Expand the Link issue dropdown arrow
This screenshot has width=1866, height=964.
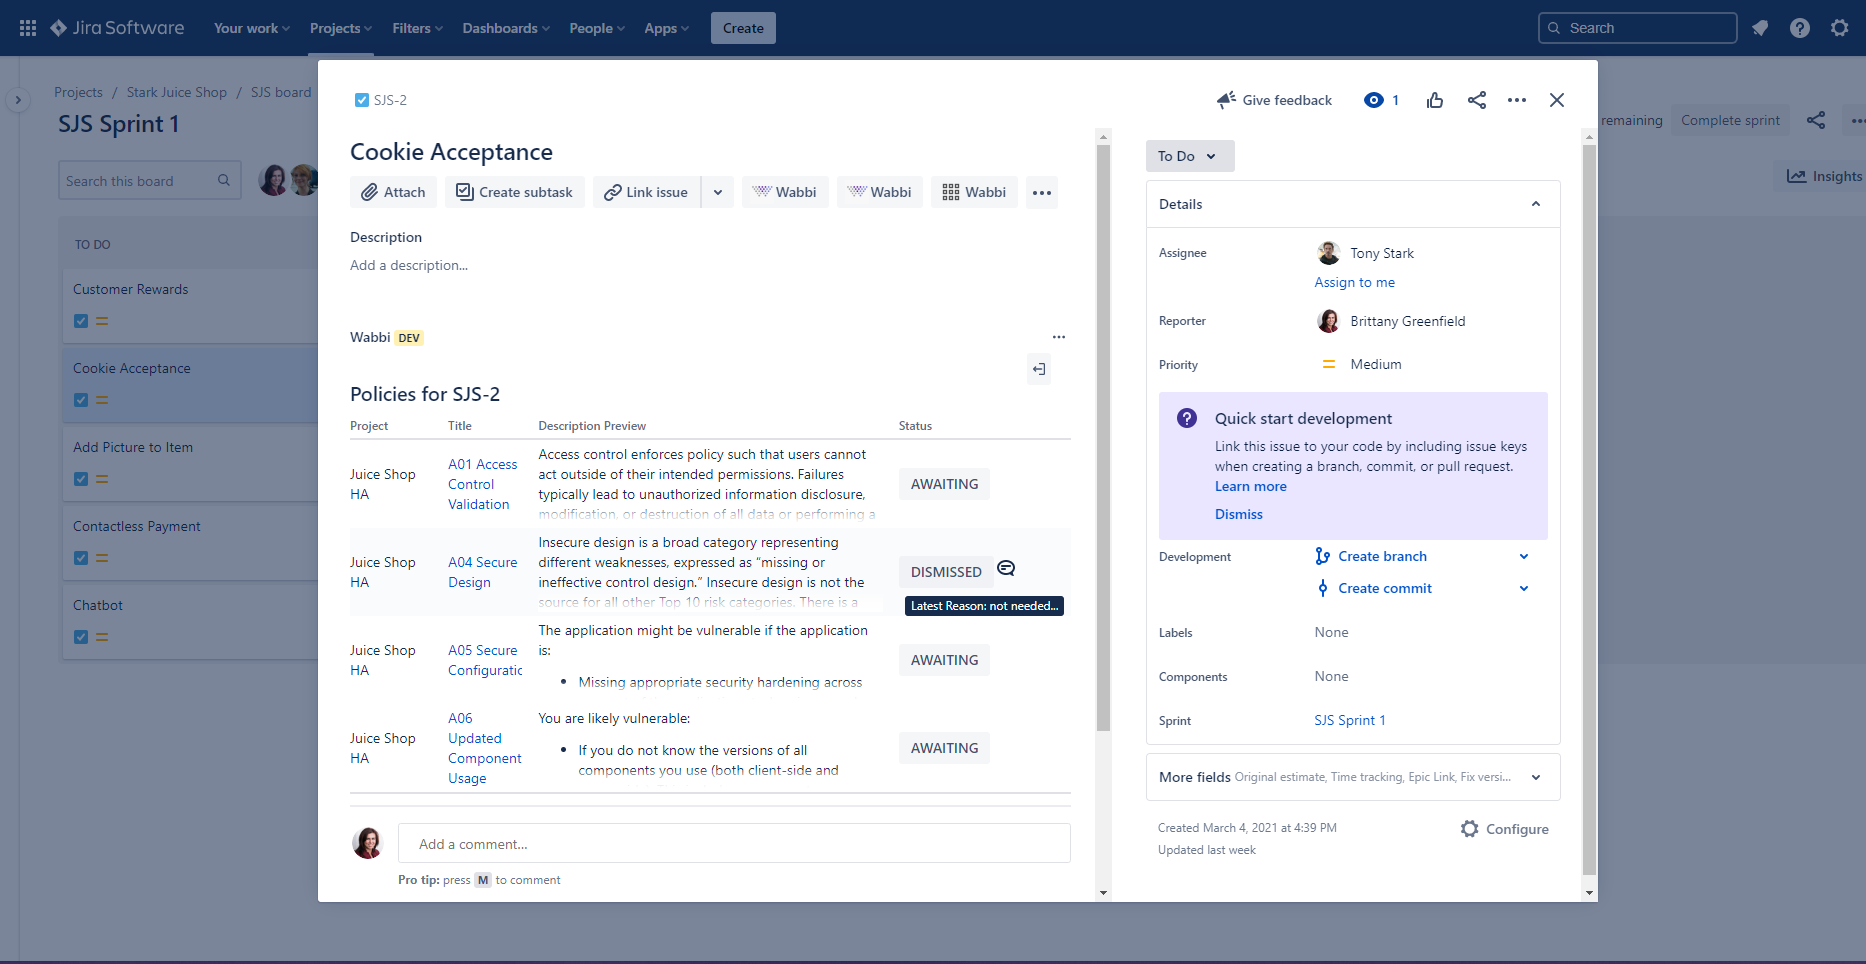[x=718, y=192]
